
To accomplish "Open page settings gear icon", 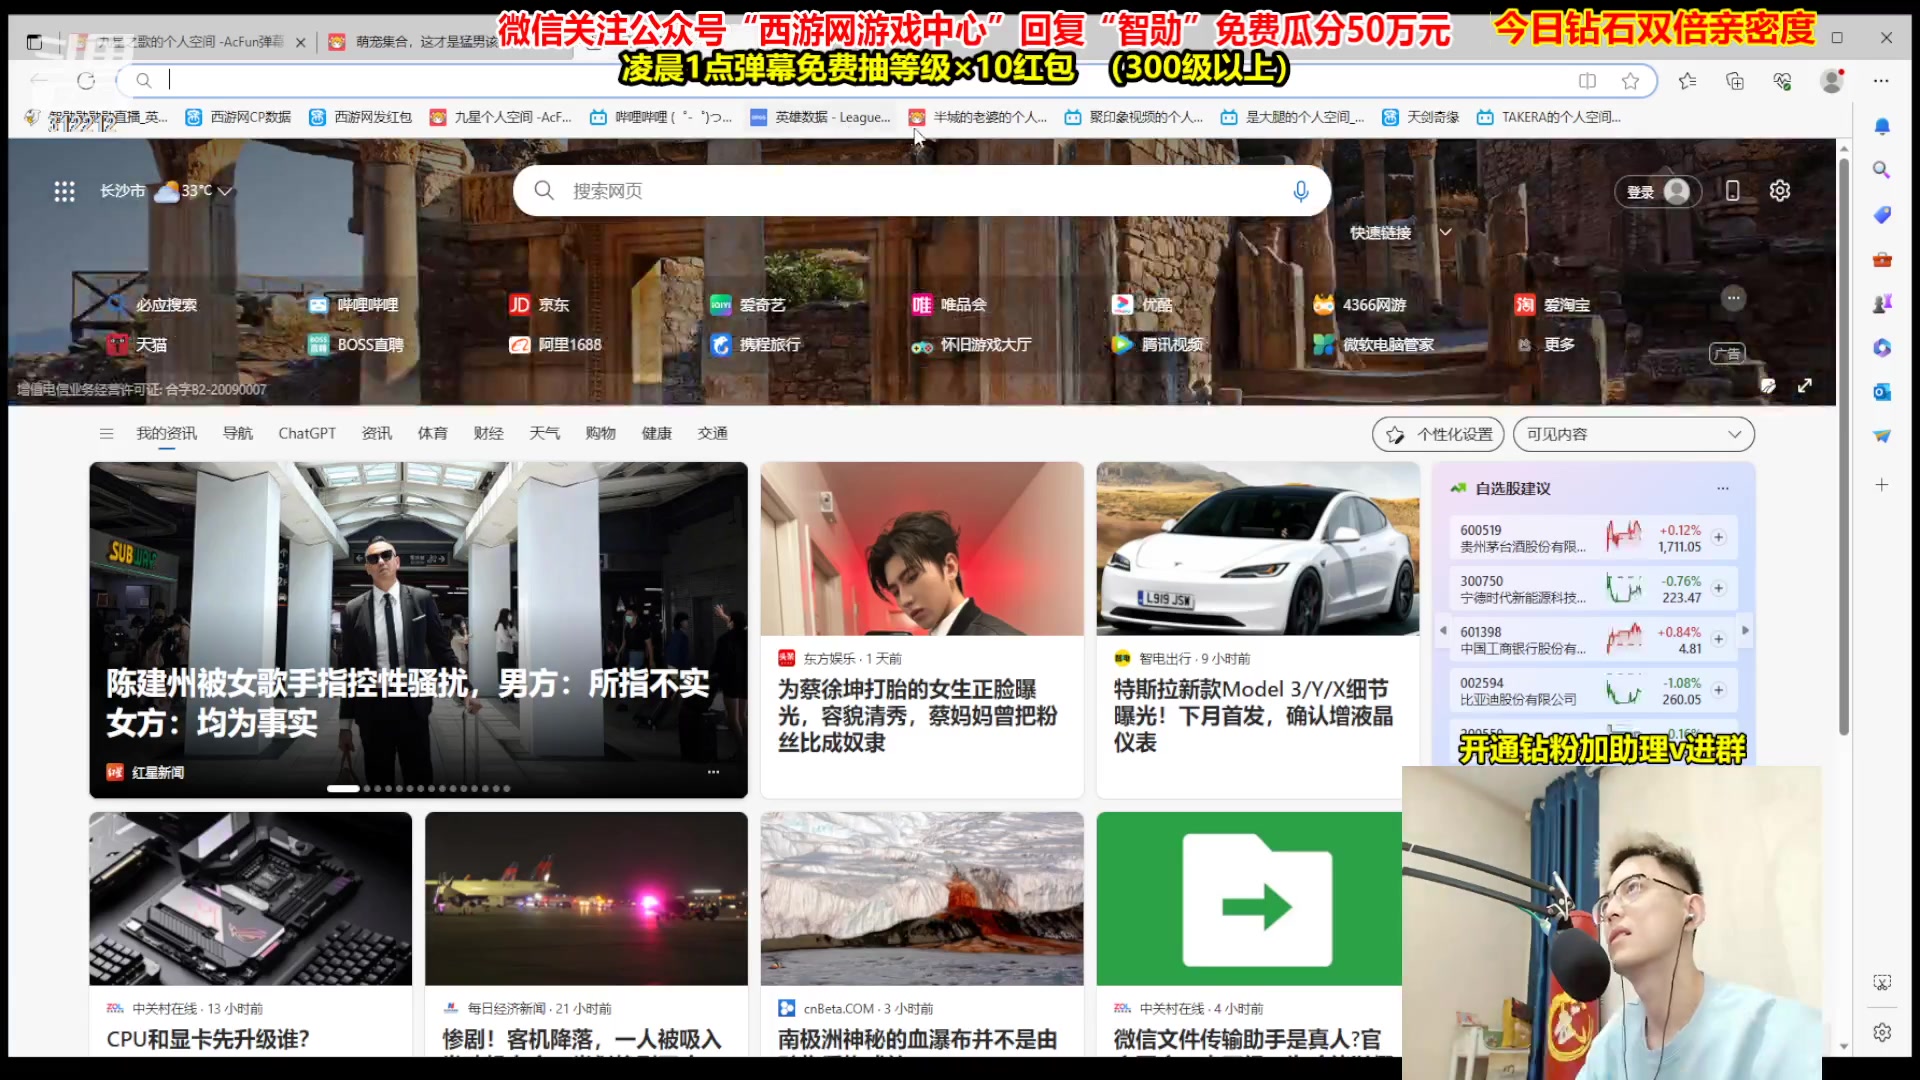I will [x=1780, y=191].
